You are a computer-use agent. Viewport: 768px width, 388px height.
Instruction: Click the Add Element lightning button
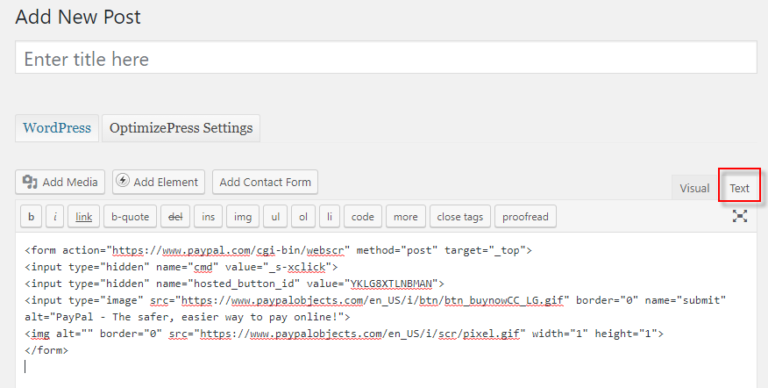(x=158, y=182)
